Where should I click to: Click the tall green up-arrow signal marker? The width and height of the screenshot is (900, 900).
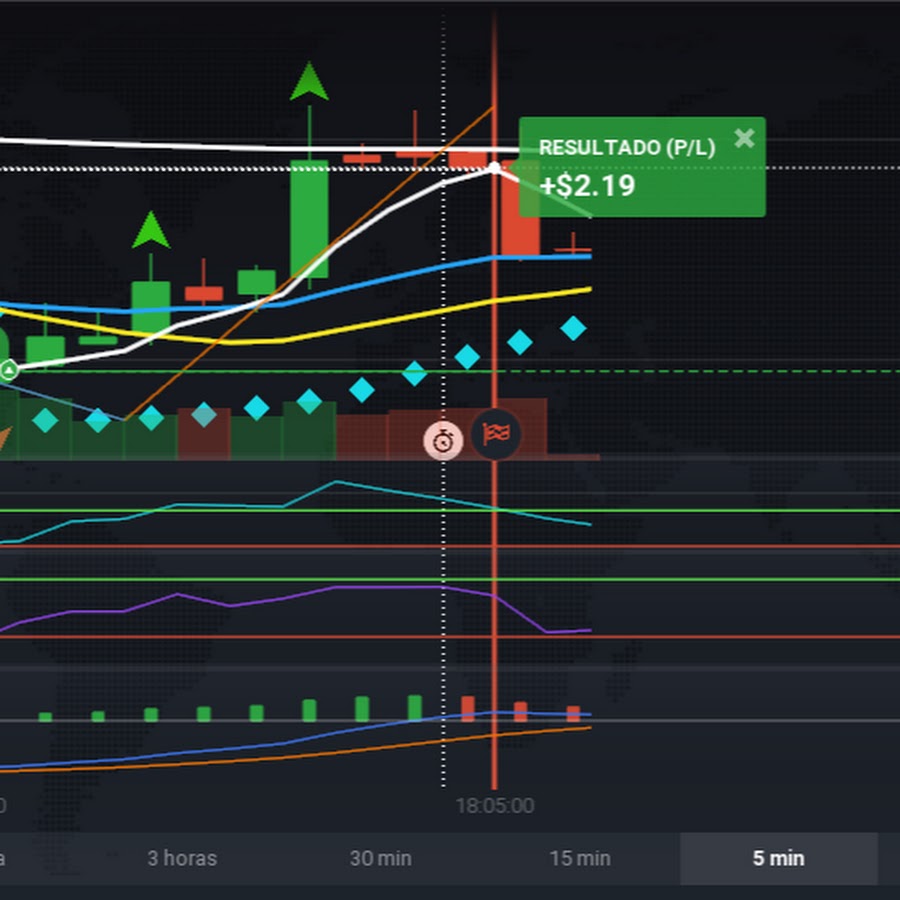(x=309, y=83)
